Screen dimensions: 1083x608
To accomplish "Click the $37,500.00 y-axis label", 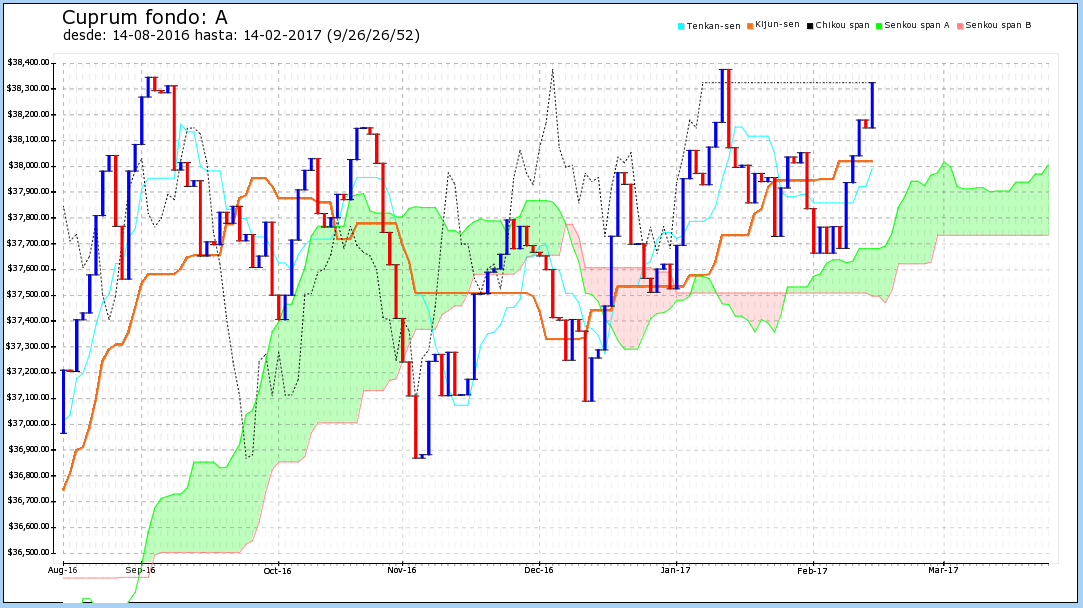I will (x=28, y=295).
